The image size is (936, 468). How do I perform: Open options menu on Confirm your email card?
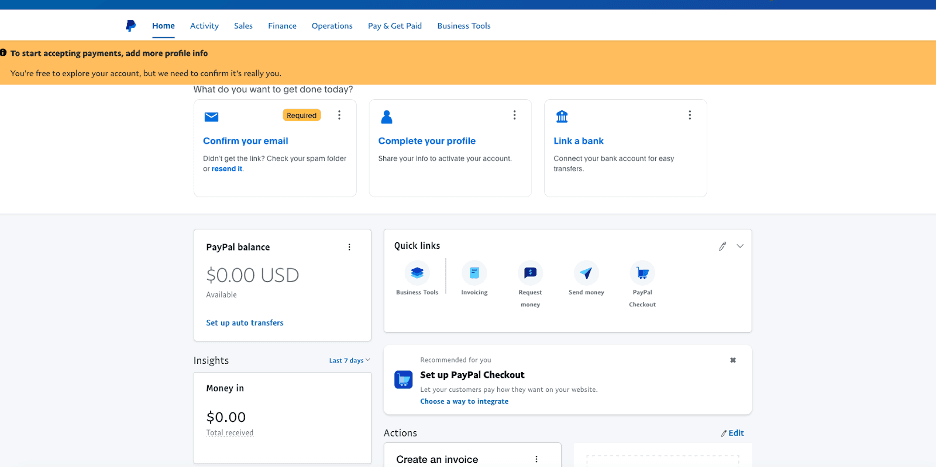coord(339,115)
